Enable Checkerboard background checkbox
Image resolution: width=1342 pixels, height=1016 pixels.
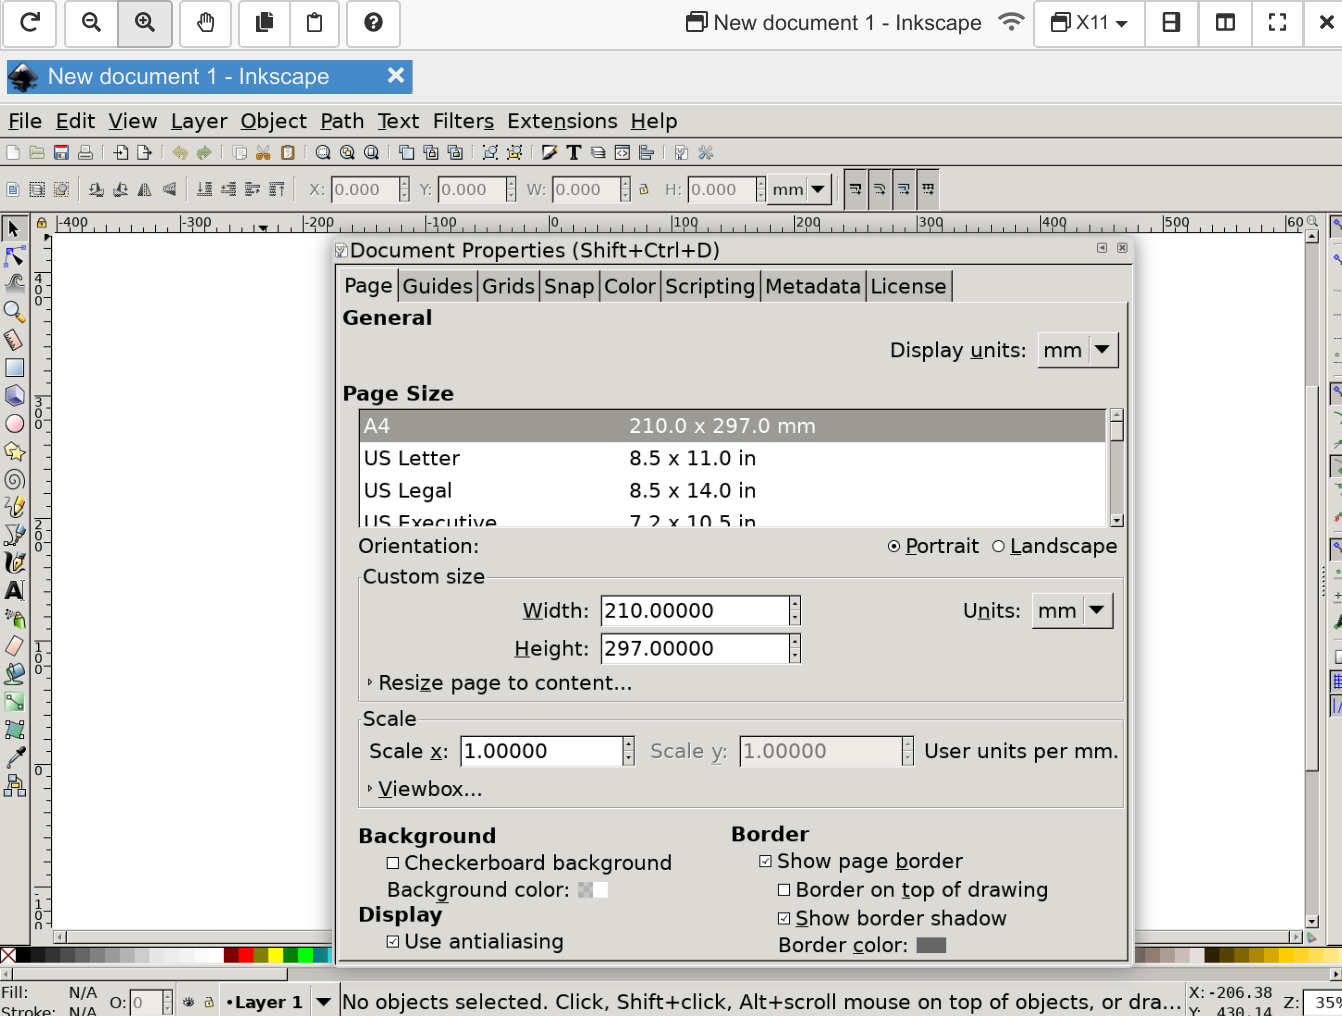coord(393,863)
